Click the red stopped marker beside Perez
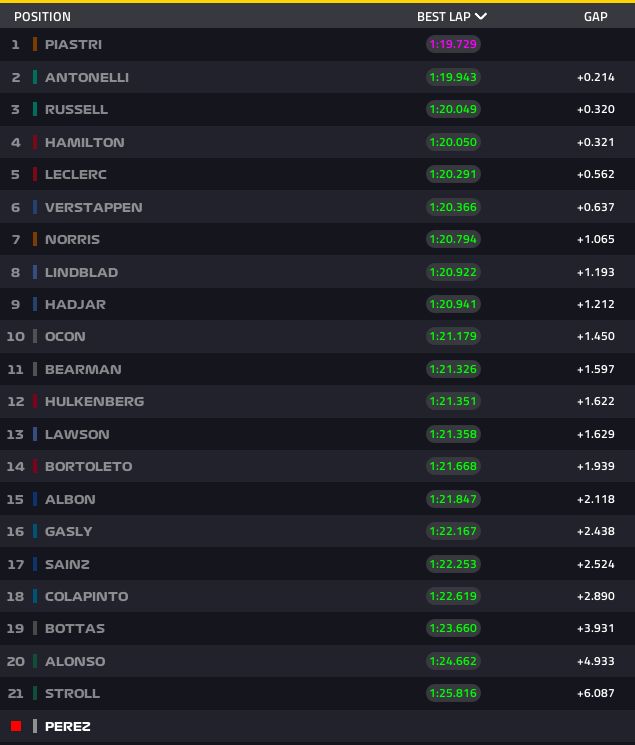Image resolution: width=635 pixels, height=745 pixels. 16,726
